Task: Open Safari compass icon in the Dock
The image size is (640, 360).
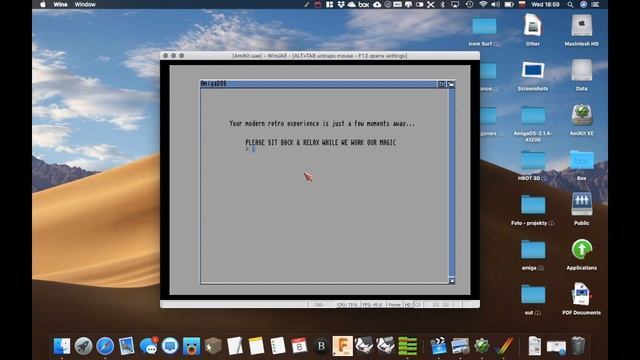Action: [105, 347]
